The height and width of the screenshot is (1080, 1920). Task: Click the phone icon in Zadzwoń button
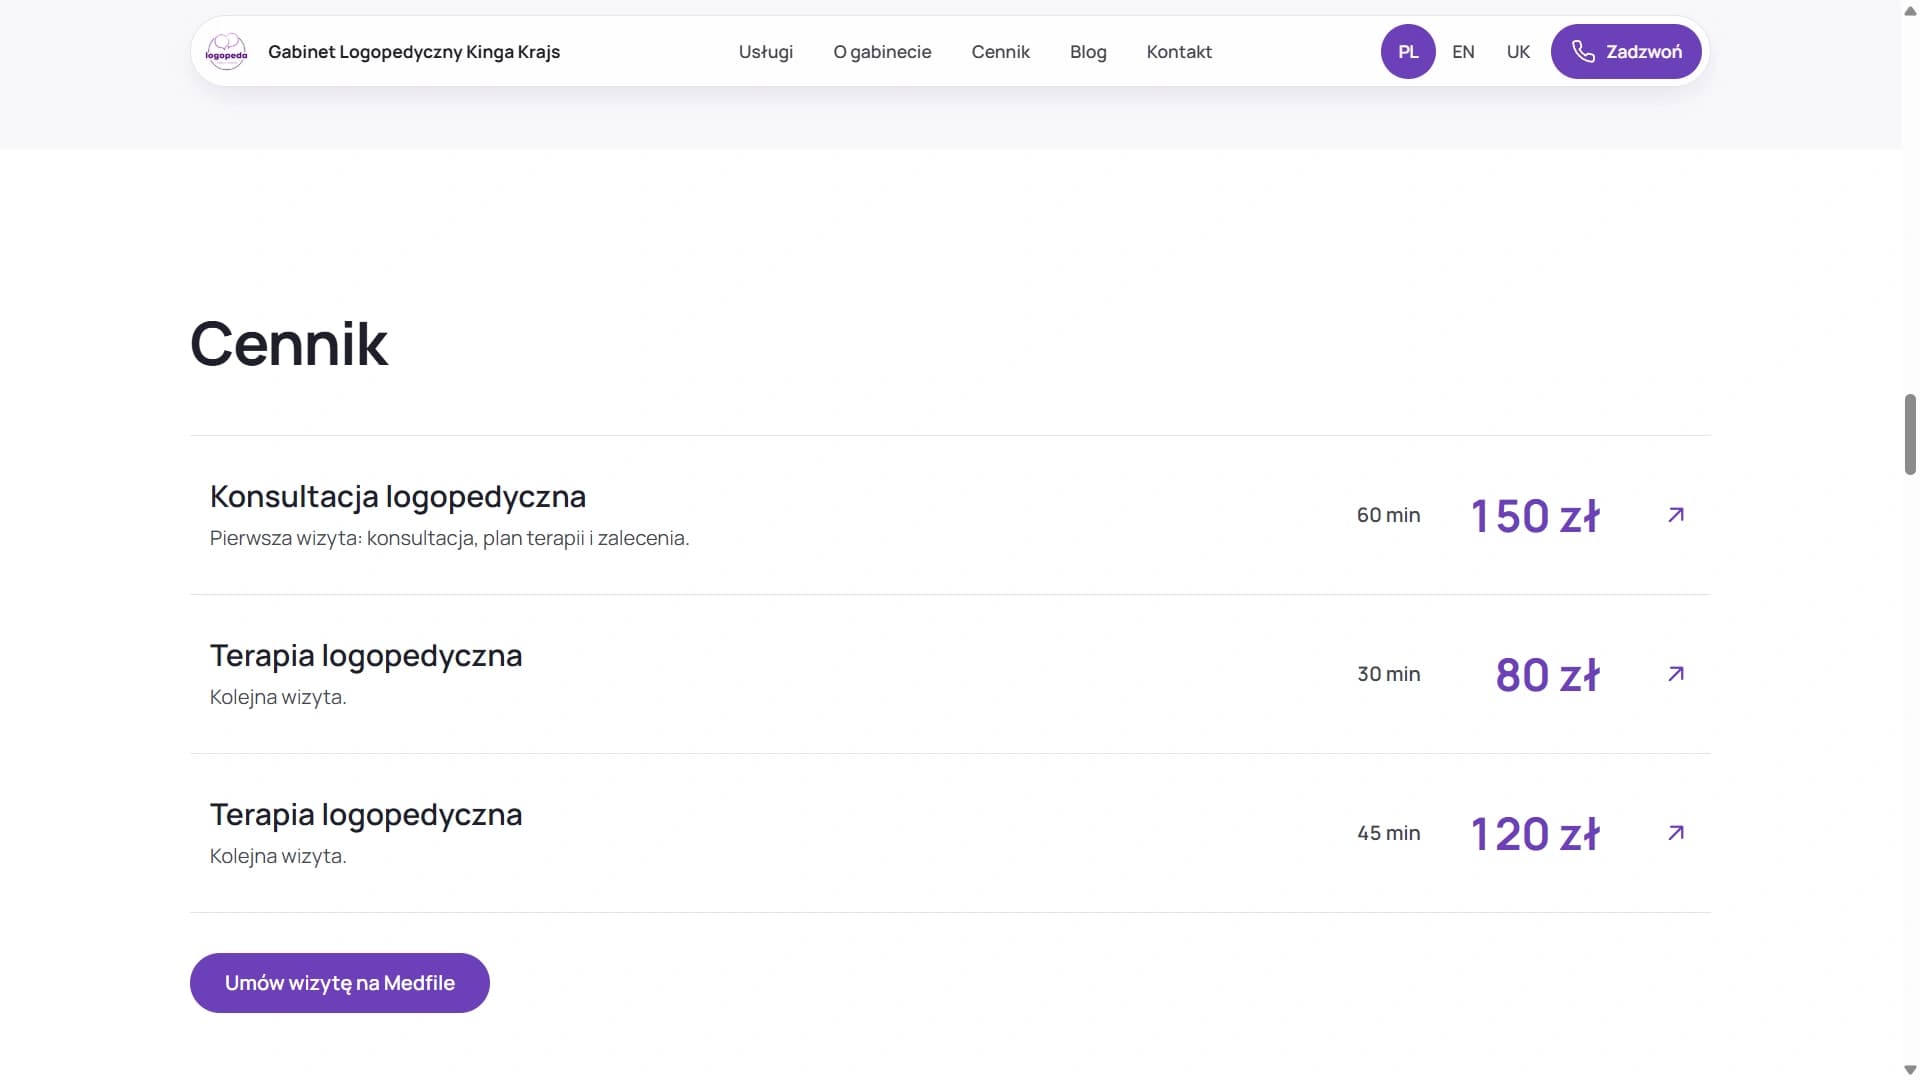[1583, 52]
